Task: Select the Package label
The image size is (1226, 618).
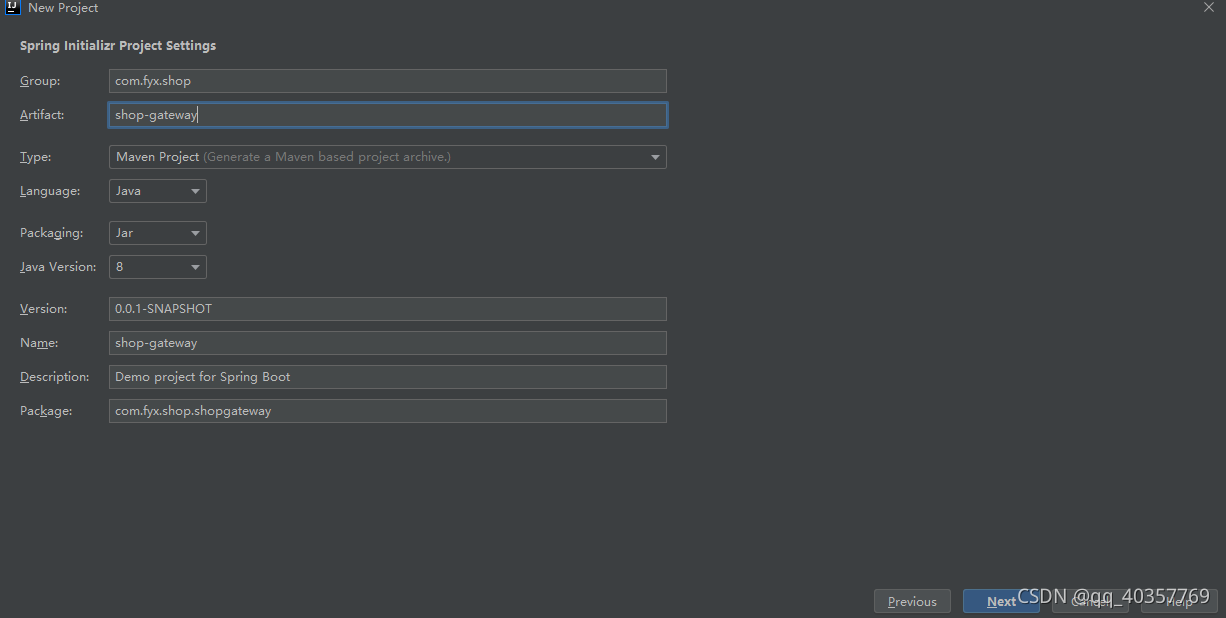Action: point(46,411)
